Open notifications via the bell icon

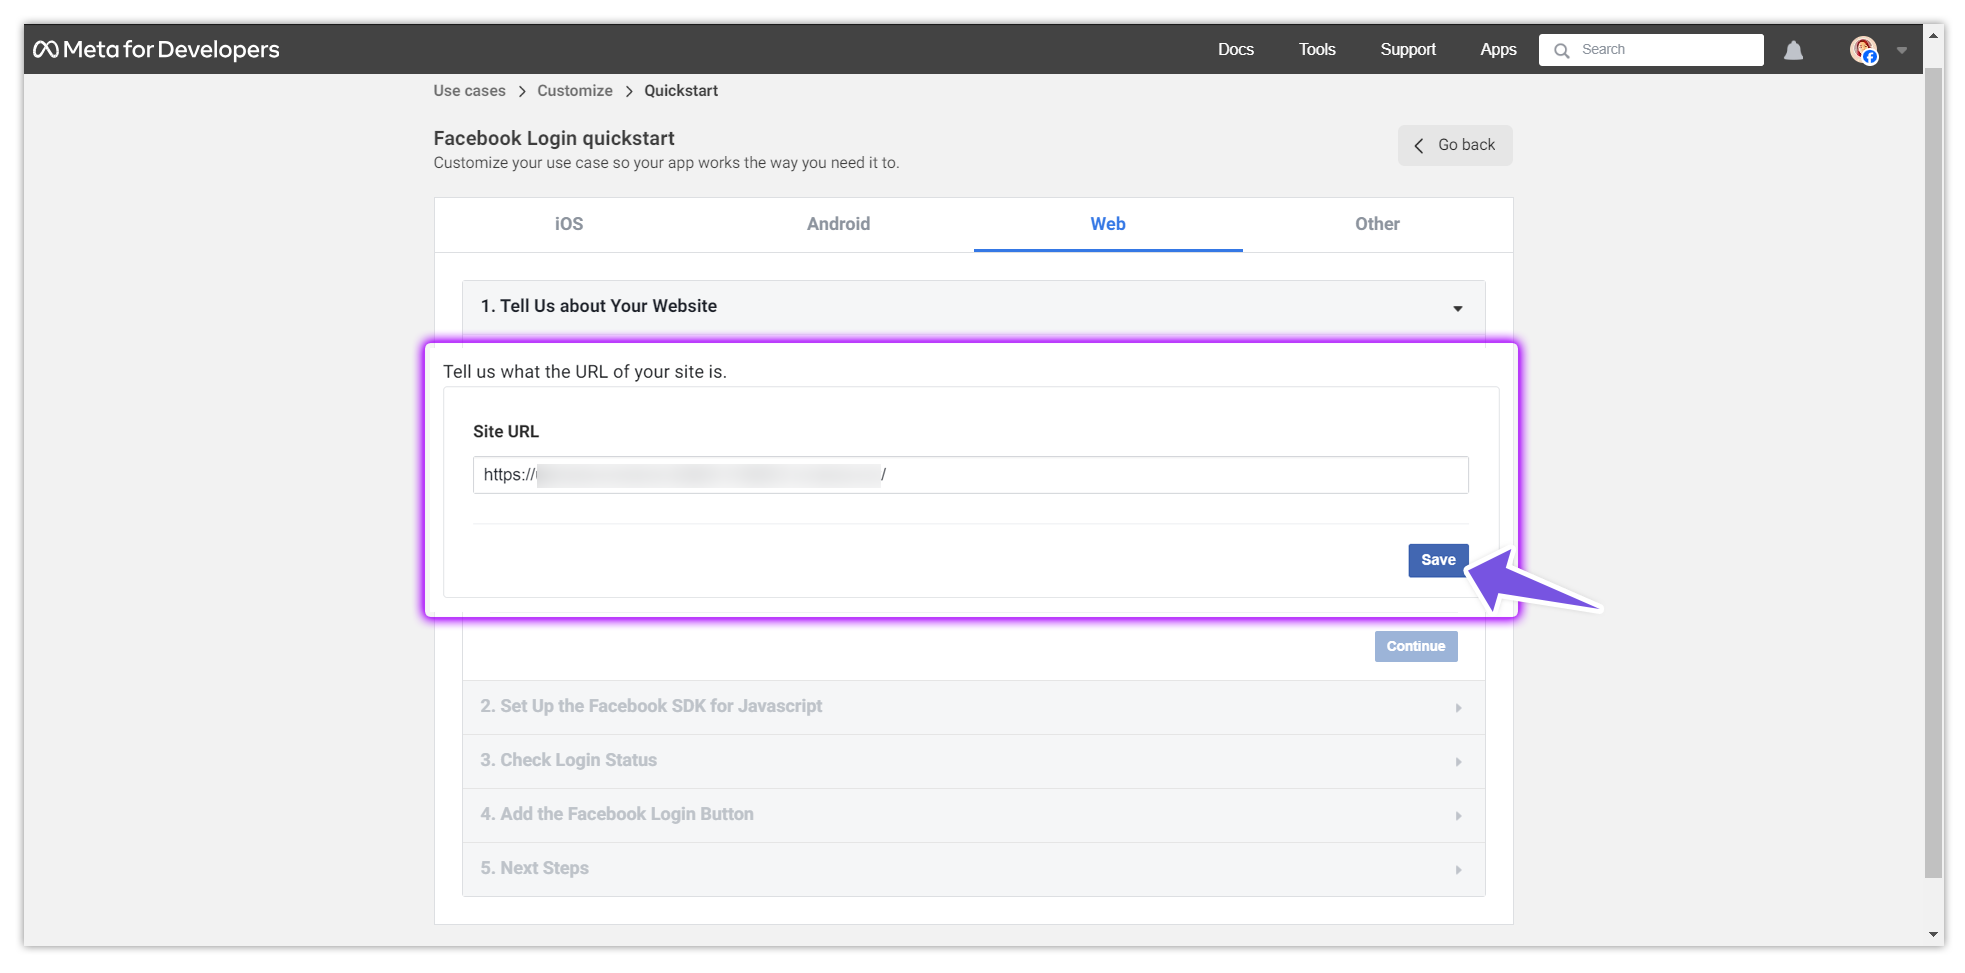point(1791,49)
